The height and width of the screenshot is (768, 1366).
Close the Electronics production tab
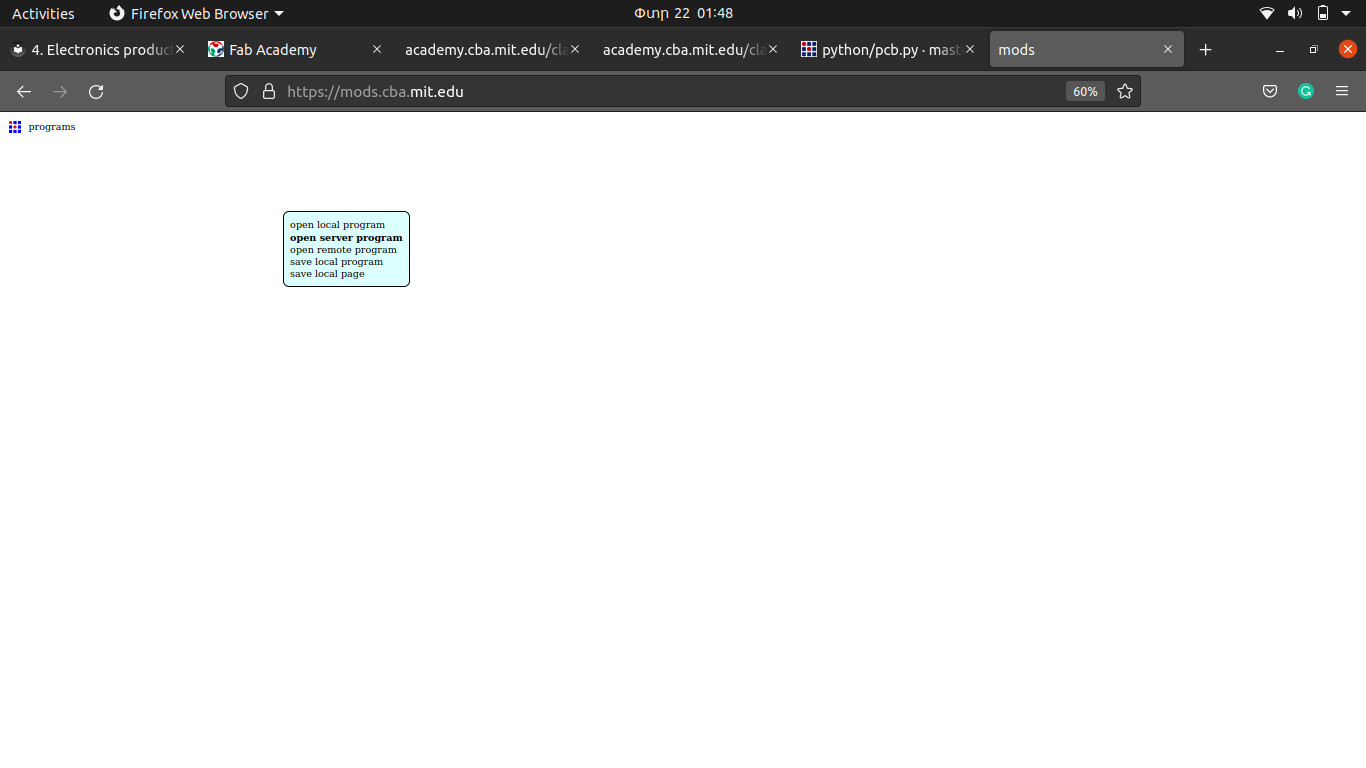[x=180, y=50]
